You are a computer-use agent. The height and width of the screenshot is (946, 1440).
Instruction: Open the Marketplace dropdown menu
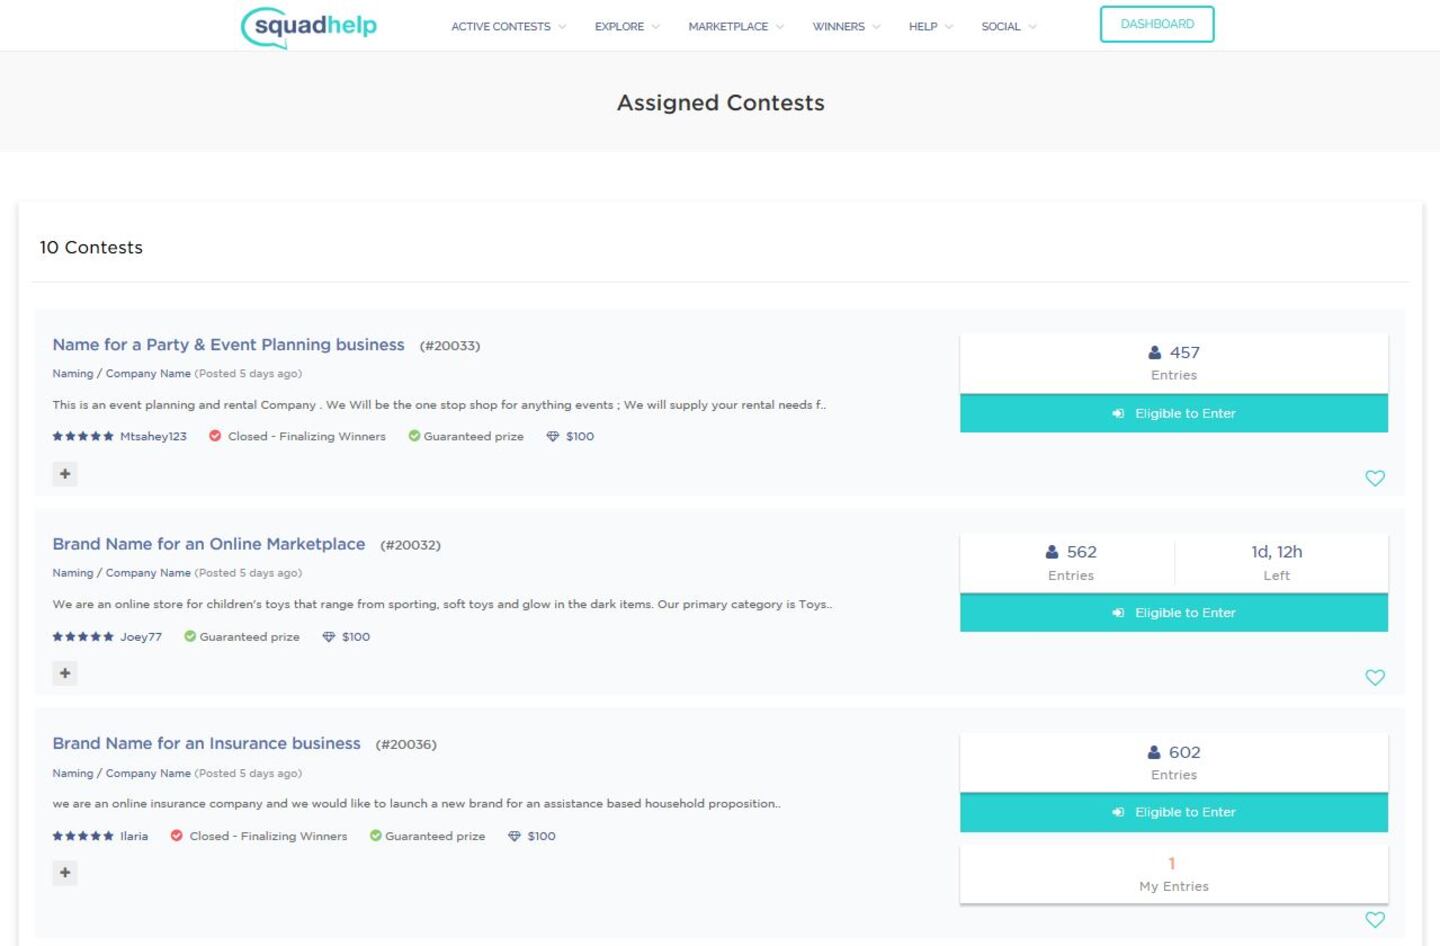(736, 27)
